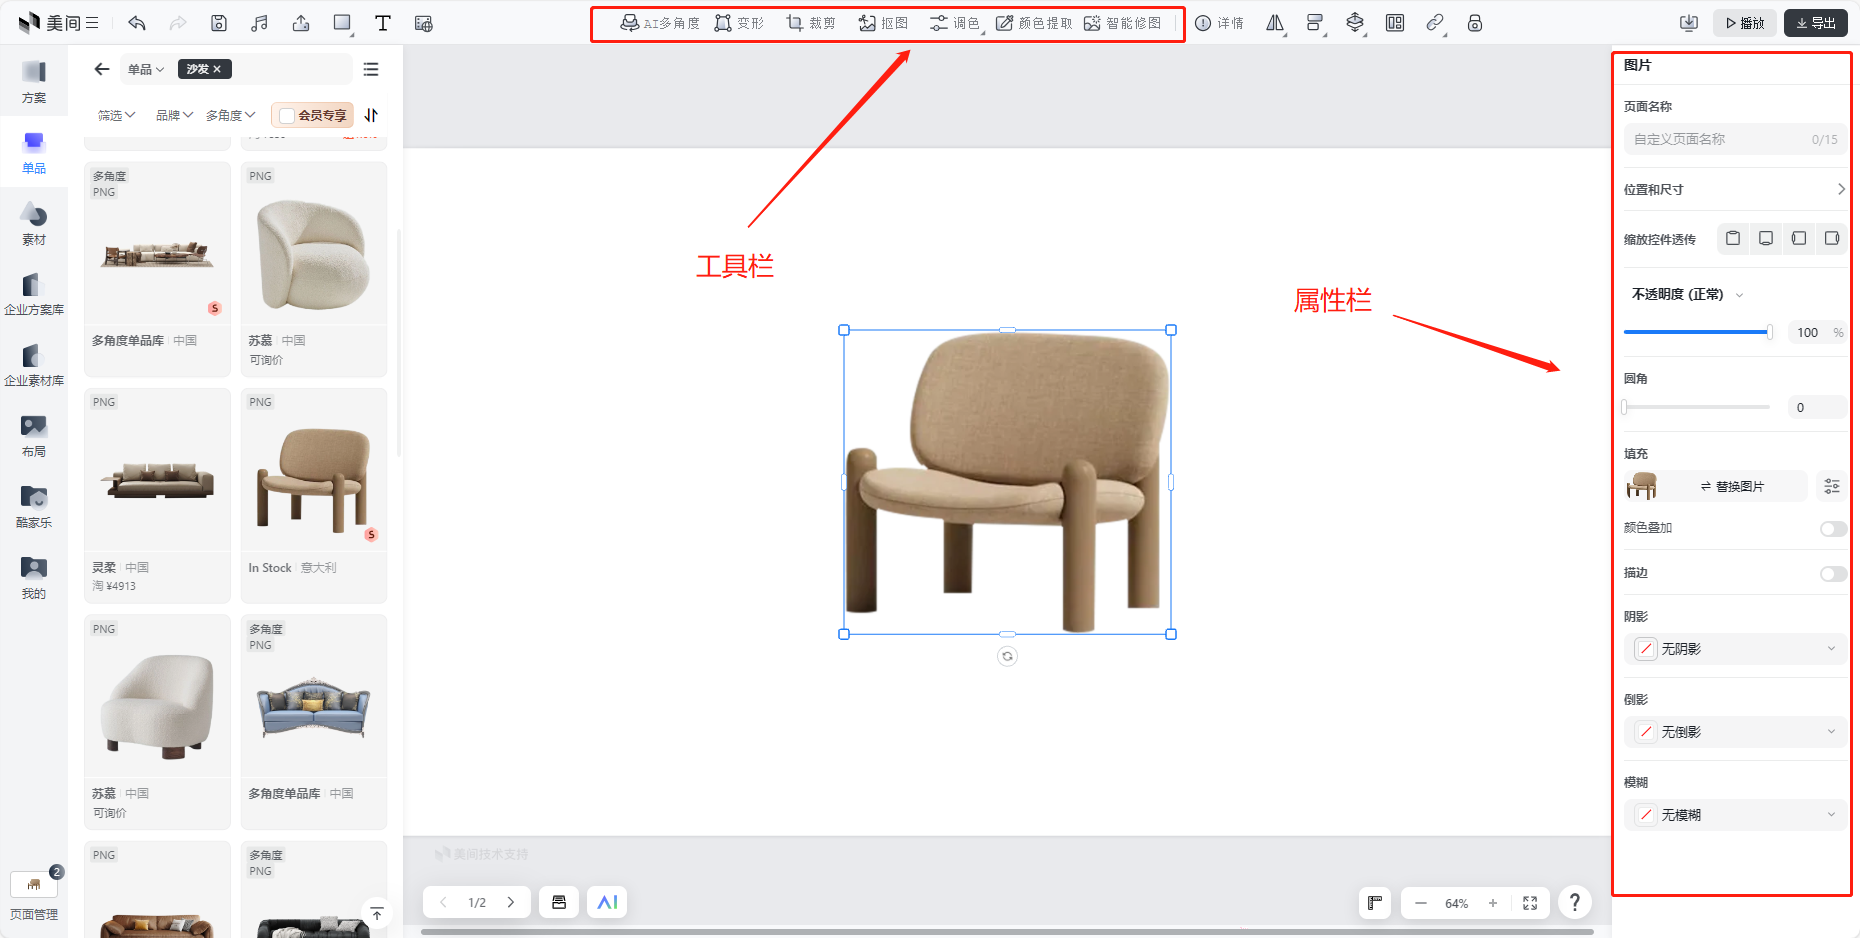Click the AI button in the bottom bar
This screenshot has width=1860, height=938.
pyautogui.click(x=607, y=902)
